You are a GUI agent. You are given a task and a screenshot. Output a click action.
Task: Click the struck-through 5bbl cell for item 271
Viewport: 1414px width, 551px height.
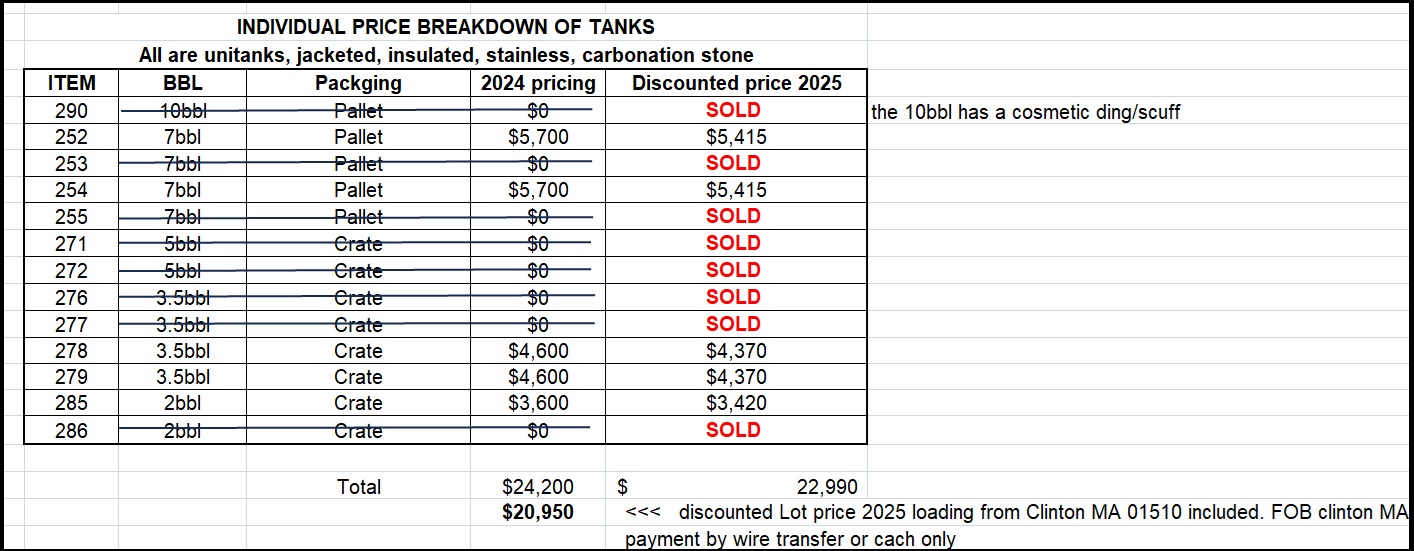tap(182, 243)
